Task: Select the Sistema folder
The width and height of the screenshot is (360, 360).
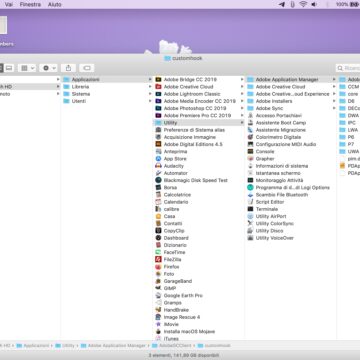Action: 106,94
